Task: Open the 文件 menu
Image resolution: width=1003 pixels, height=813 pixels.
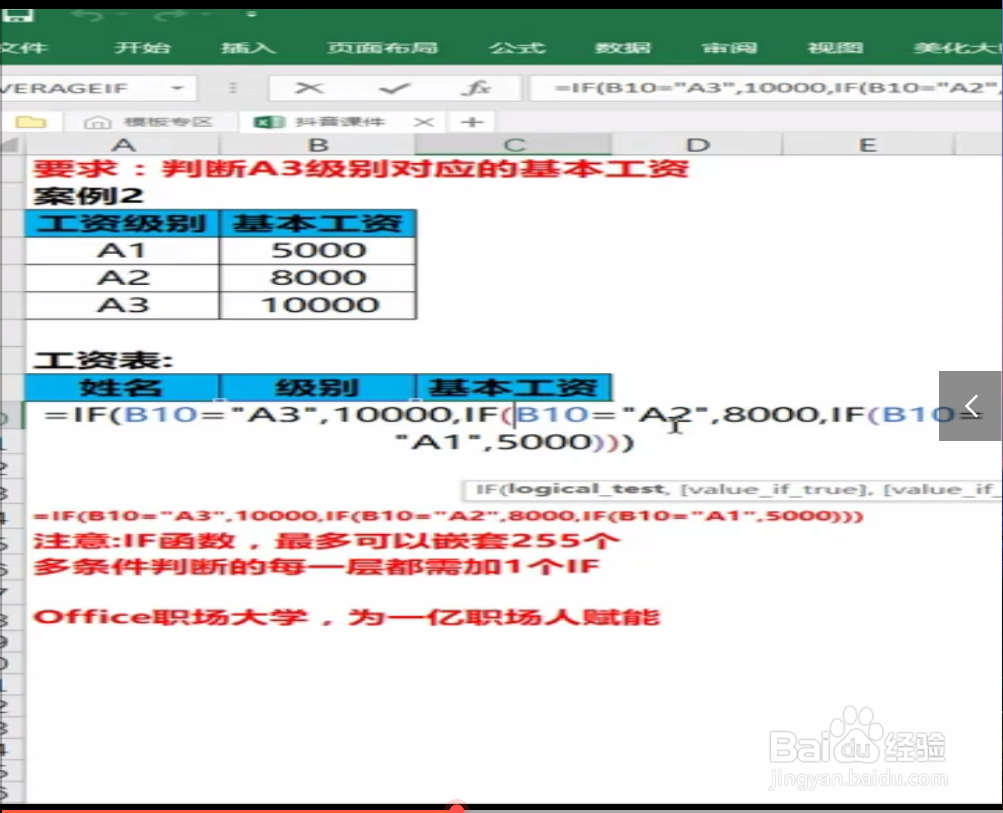Action: pos(24,47)
